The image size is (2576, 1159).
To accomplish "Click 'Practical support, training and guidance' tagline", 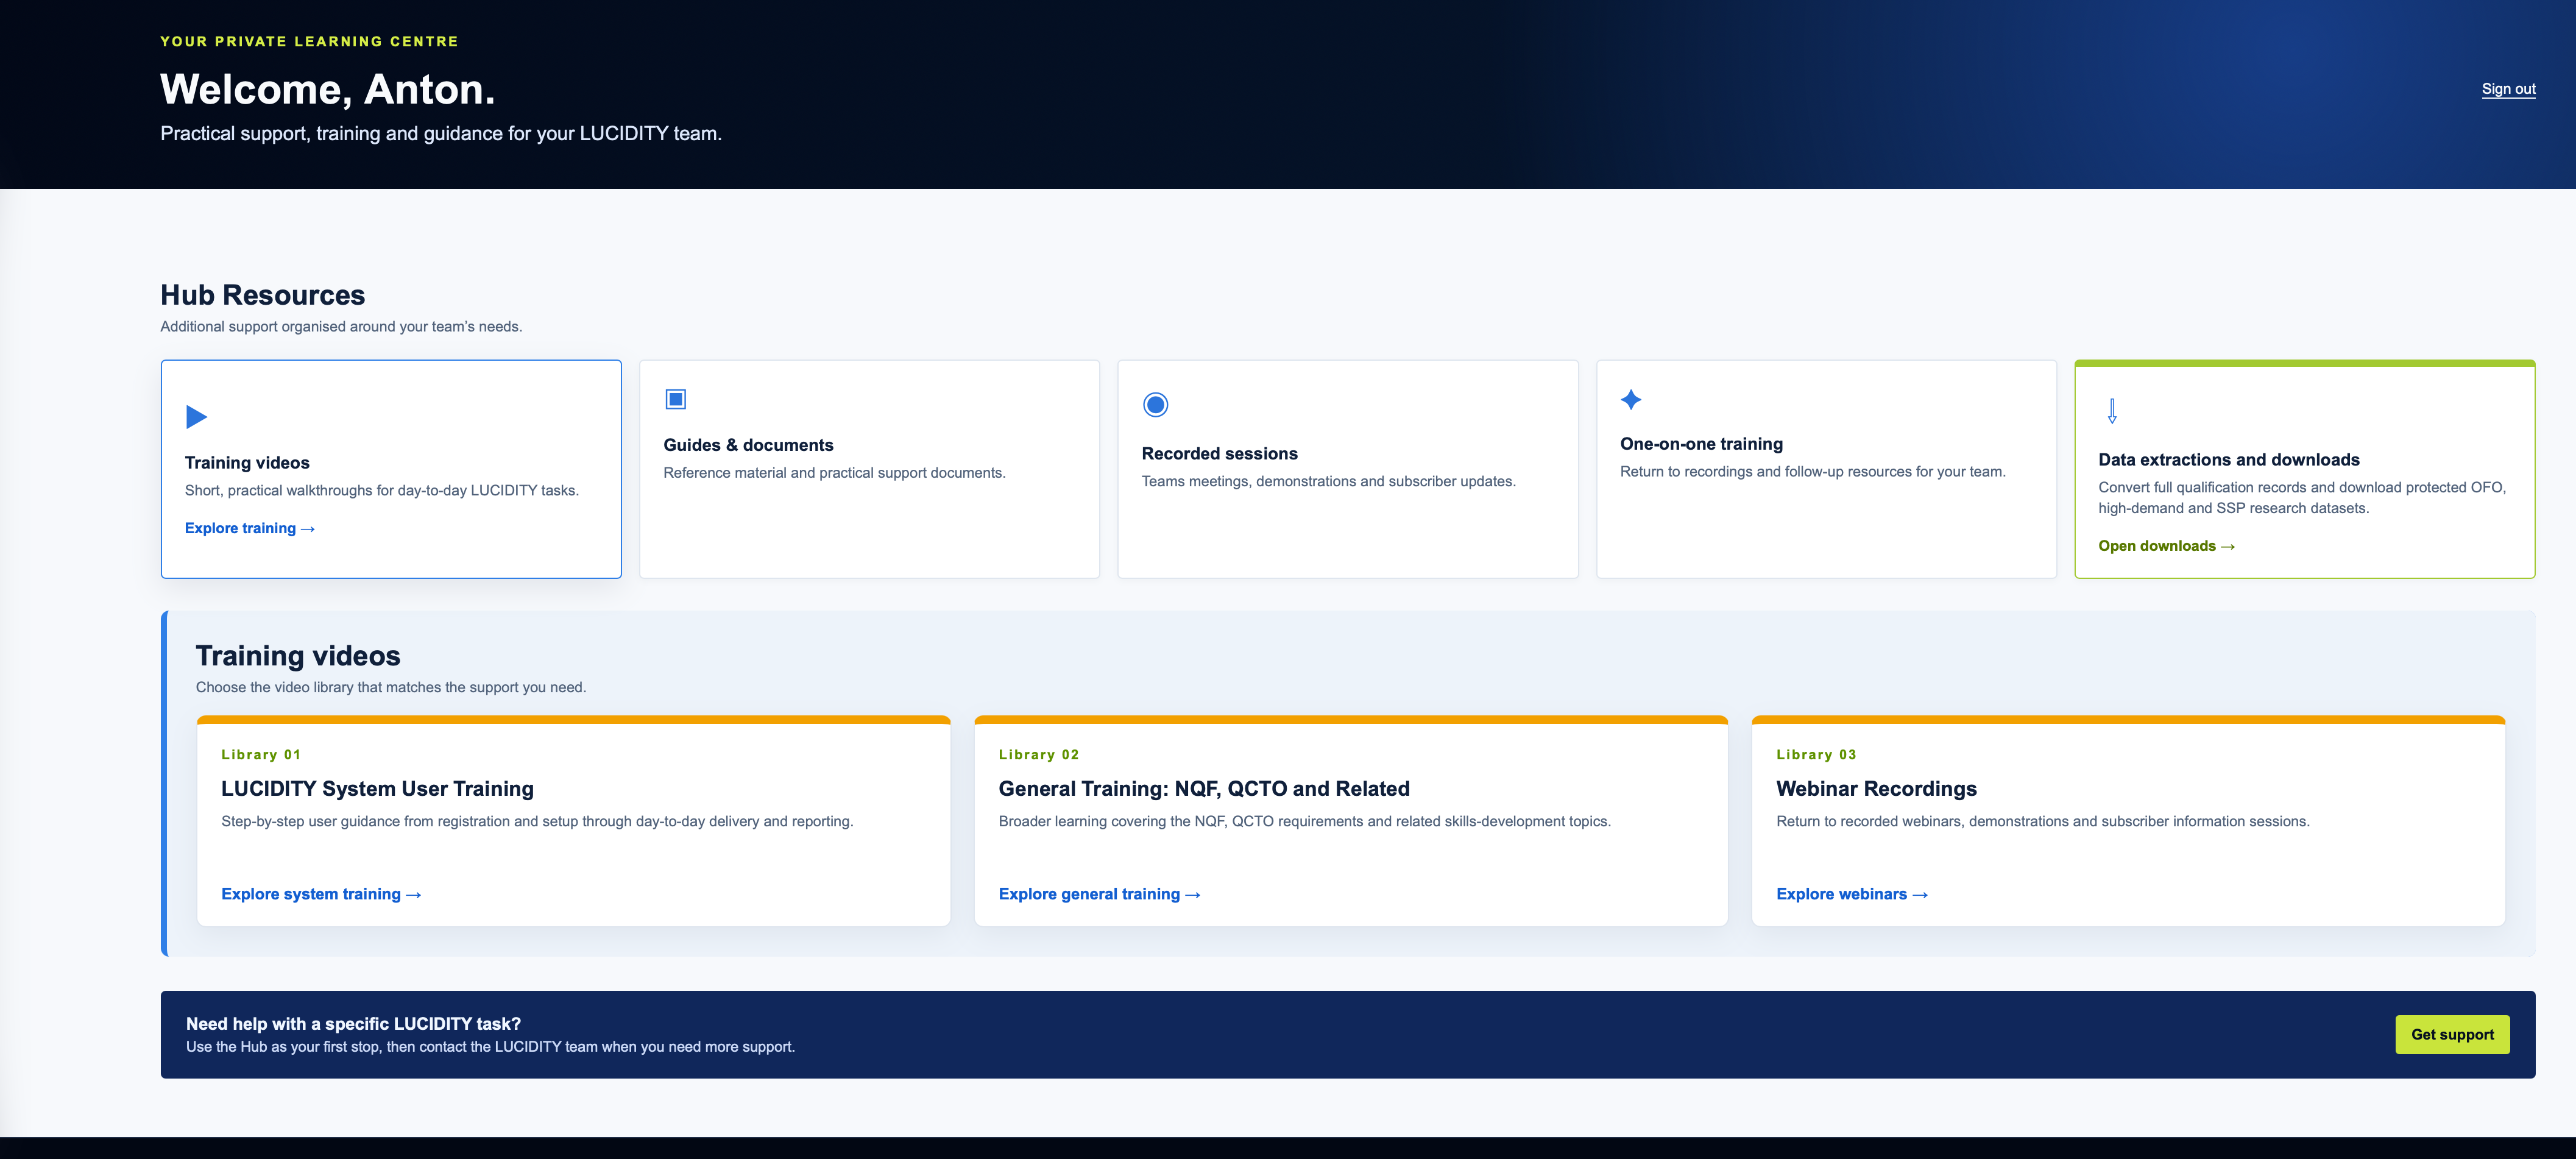I will pyautogui.click(x=441, y=134).
